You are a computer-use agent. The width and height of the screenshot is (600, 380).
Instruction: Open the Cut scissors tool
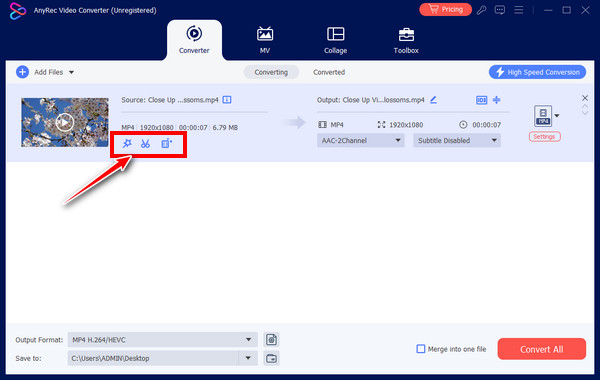(x=145, y=144)
